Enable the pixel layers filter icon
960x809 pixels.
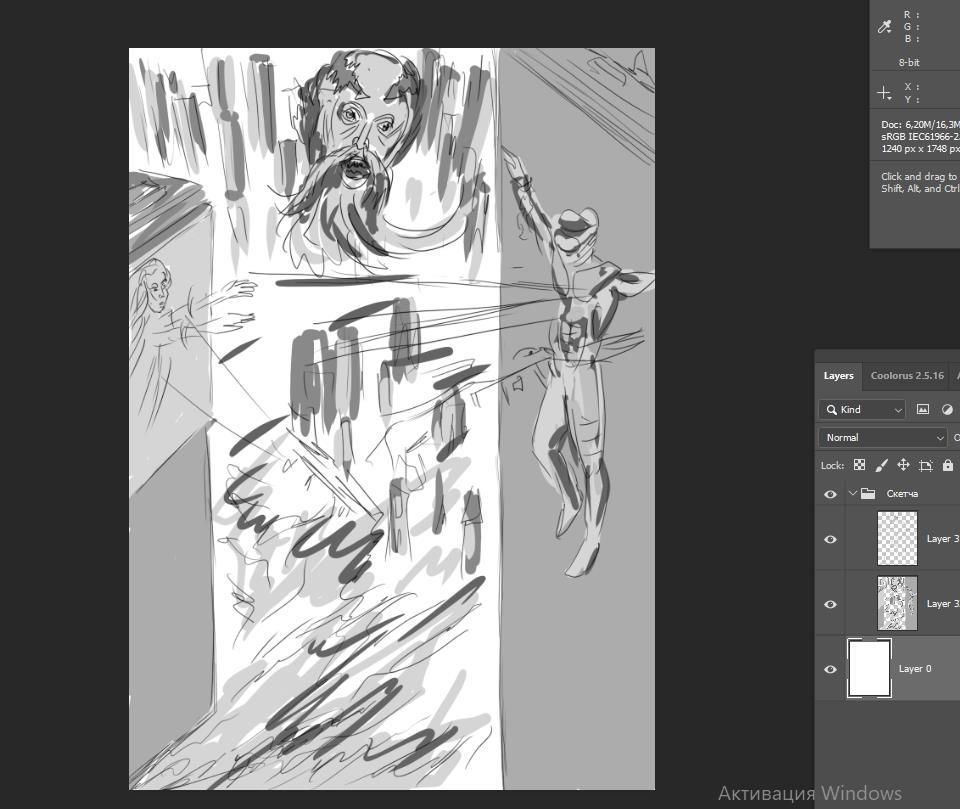point(923,410)
